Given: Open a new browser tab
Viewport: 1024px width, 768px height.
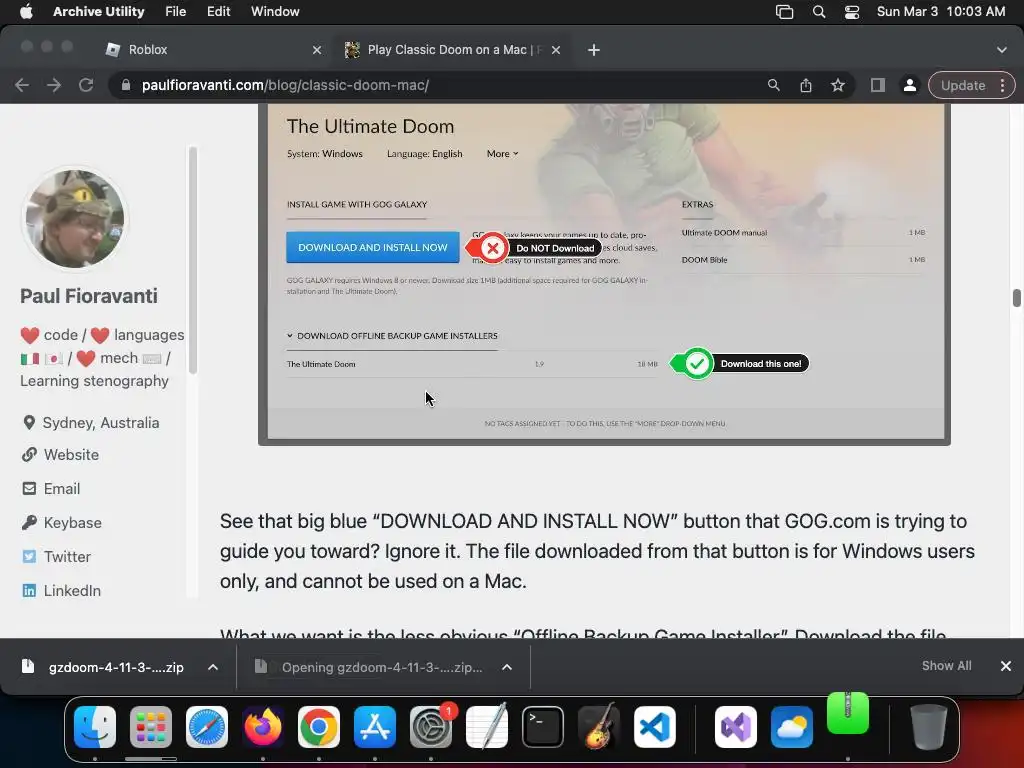Looking at the screenshot, I should (594, 50).
